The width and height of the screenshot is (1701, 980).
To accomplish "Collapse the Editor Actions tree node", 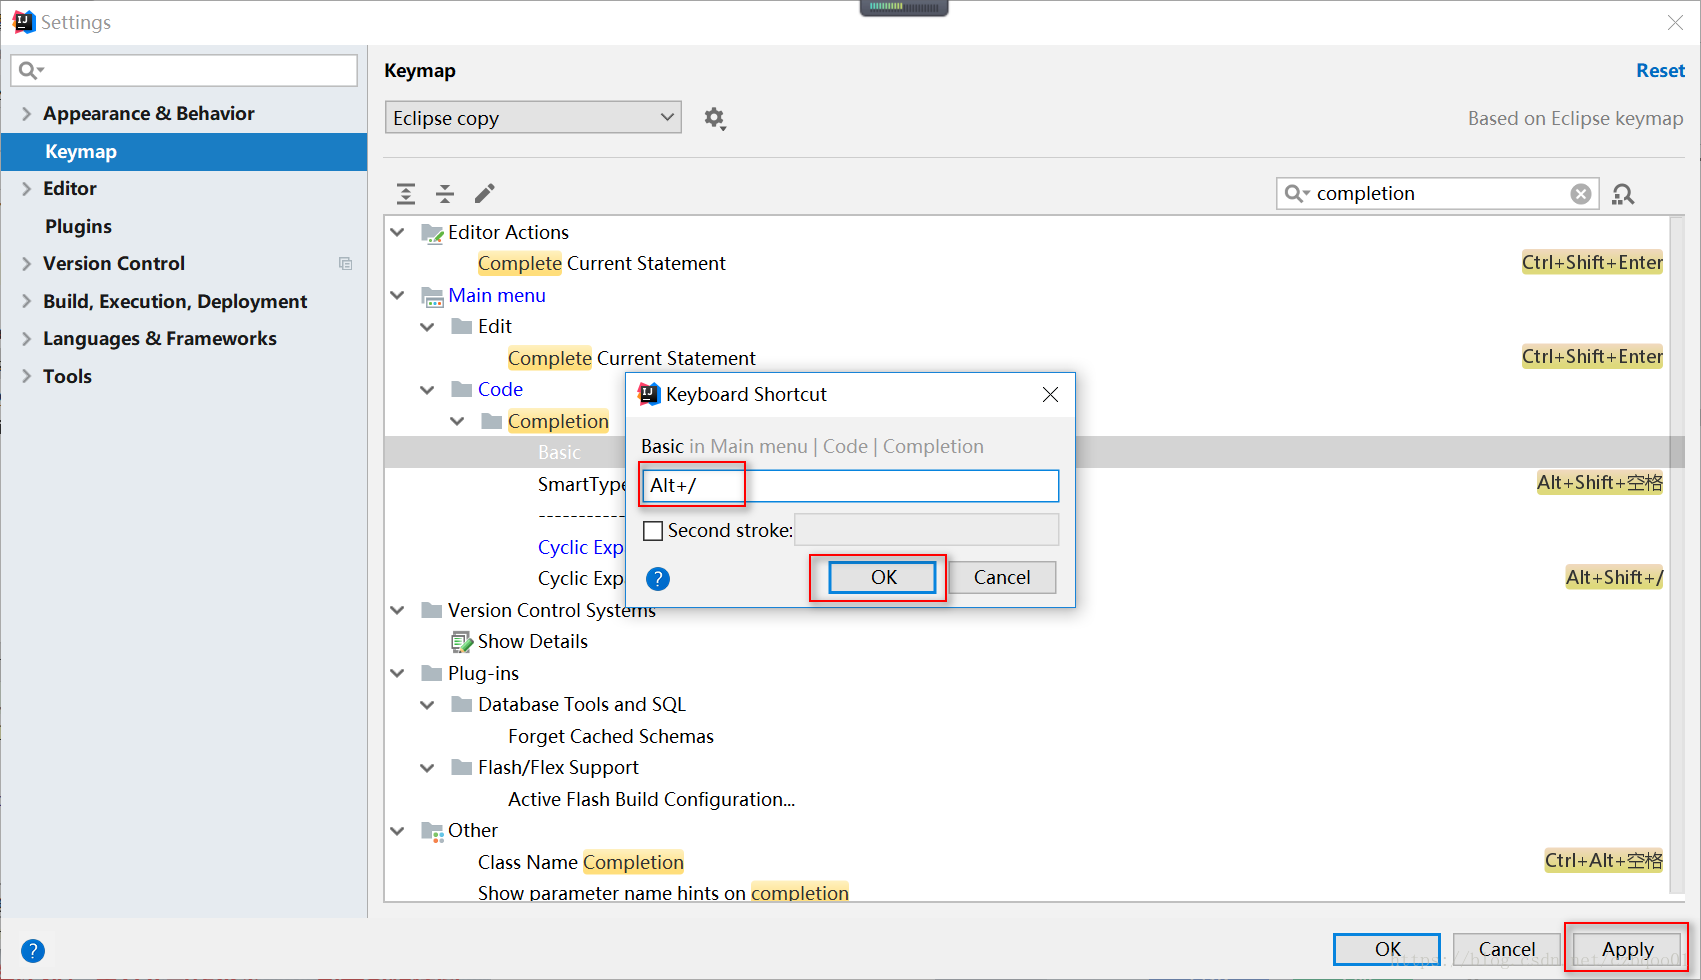I will click(x=398, y=232).
